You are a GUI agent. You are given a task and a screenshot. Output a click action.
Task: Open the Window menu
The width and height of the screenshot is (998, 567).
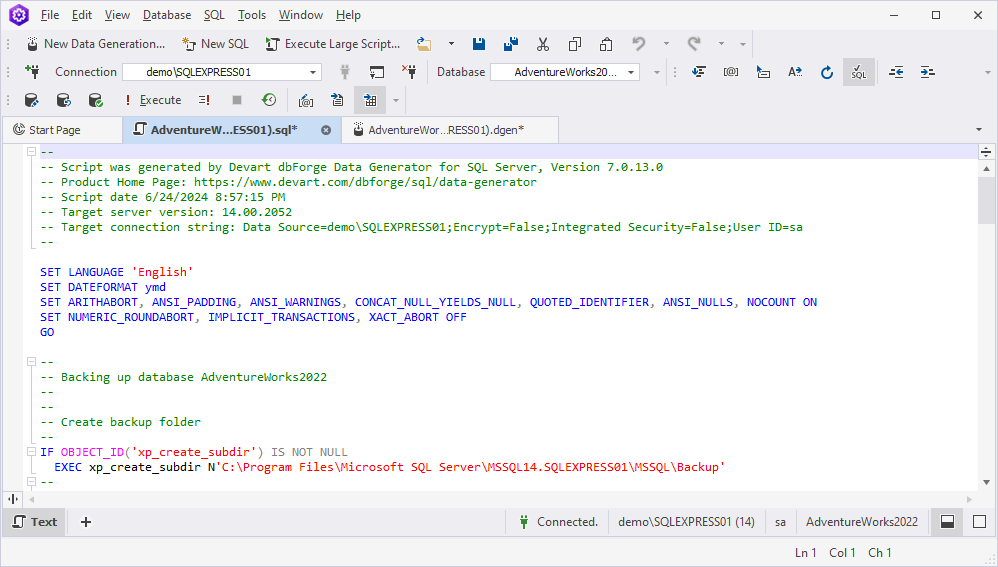click(x=300, y=15)
